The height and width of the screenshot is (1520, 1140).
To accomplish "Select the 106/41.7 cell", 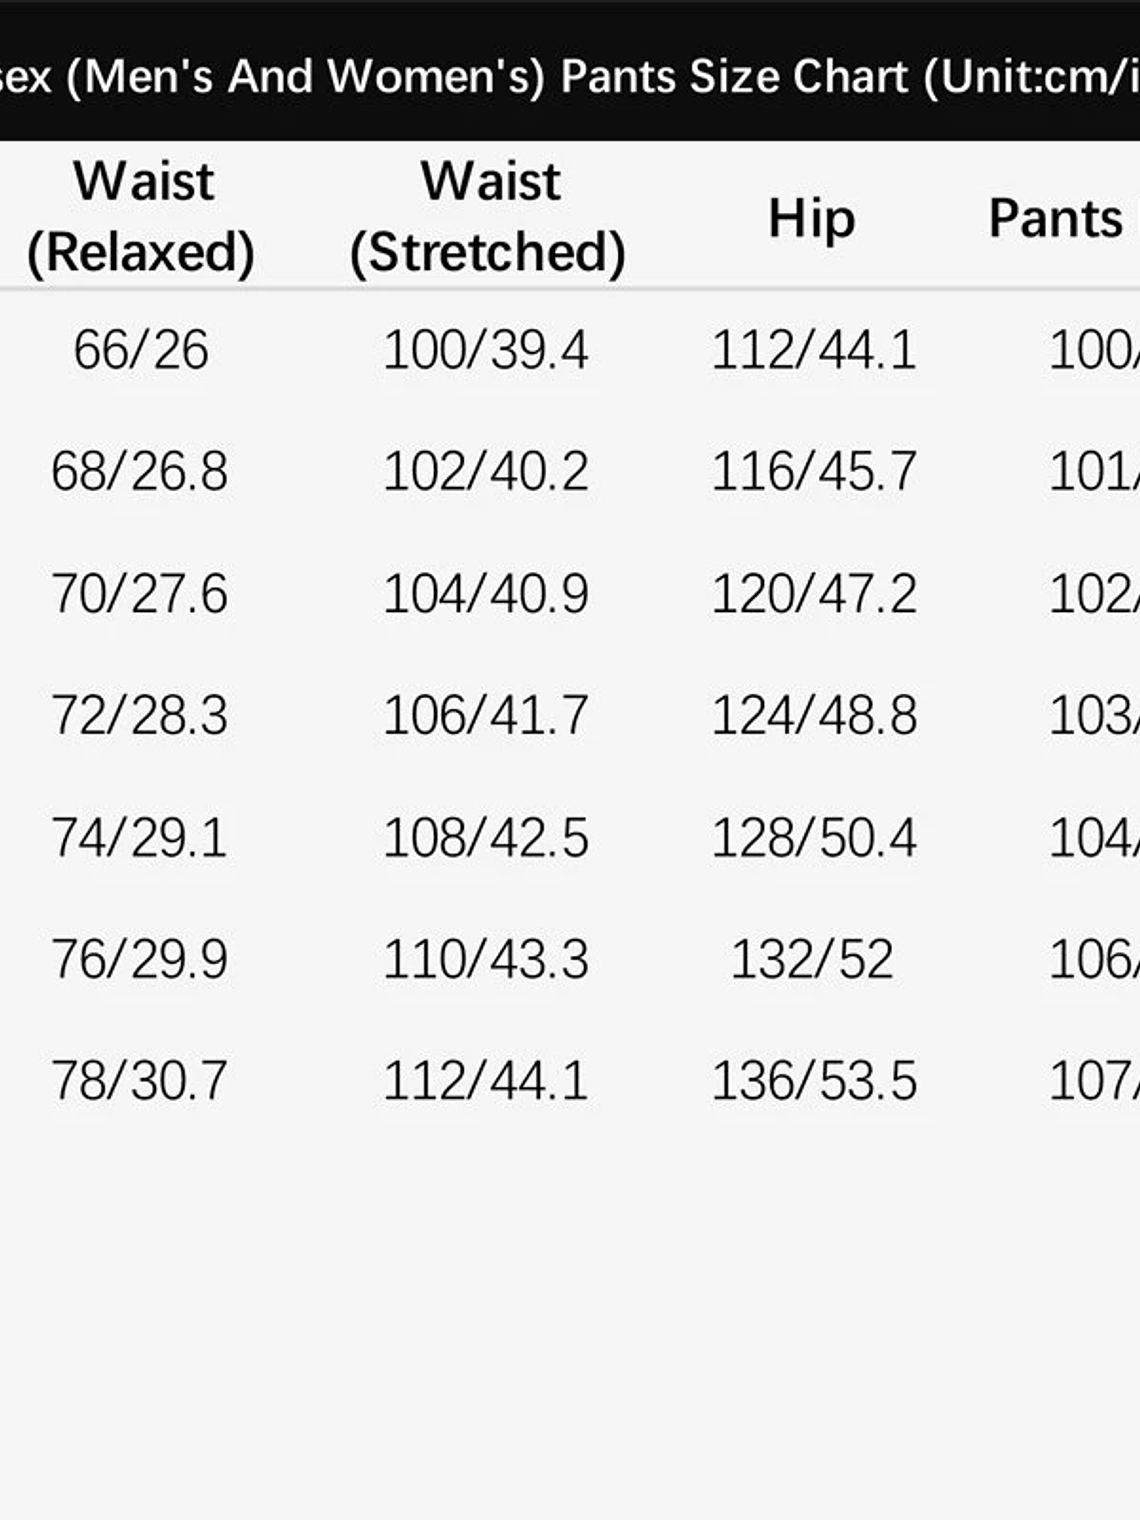I will click(486, 715).
